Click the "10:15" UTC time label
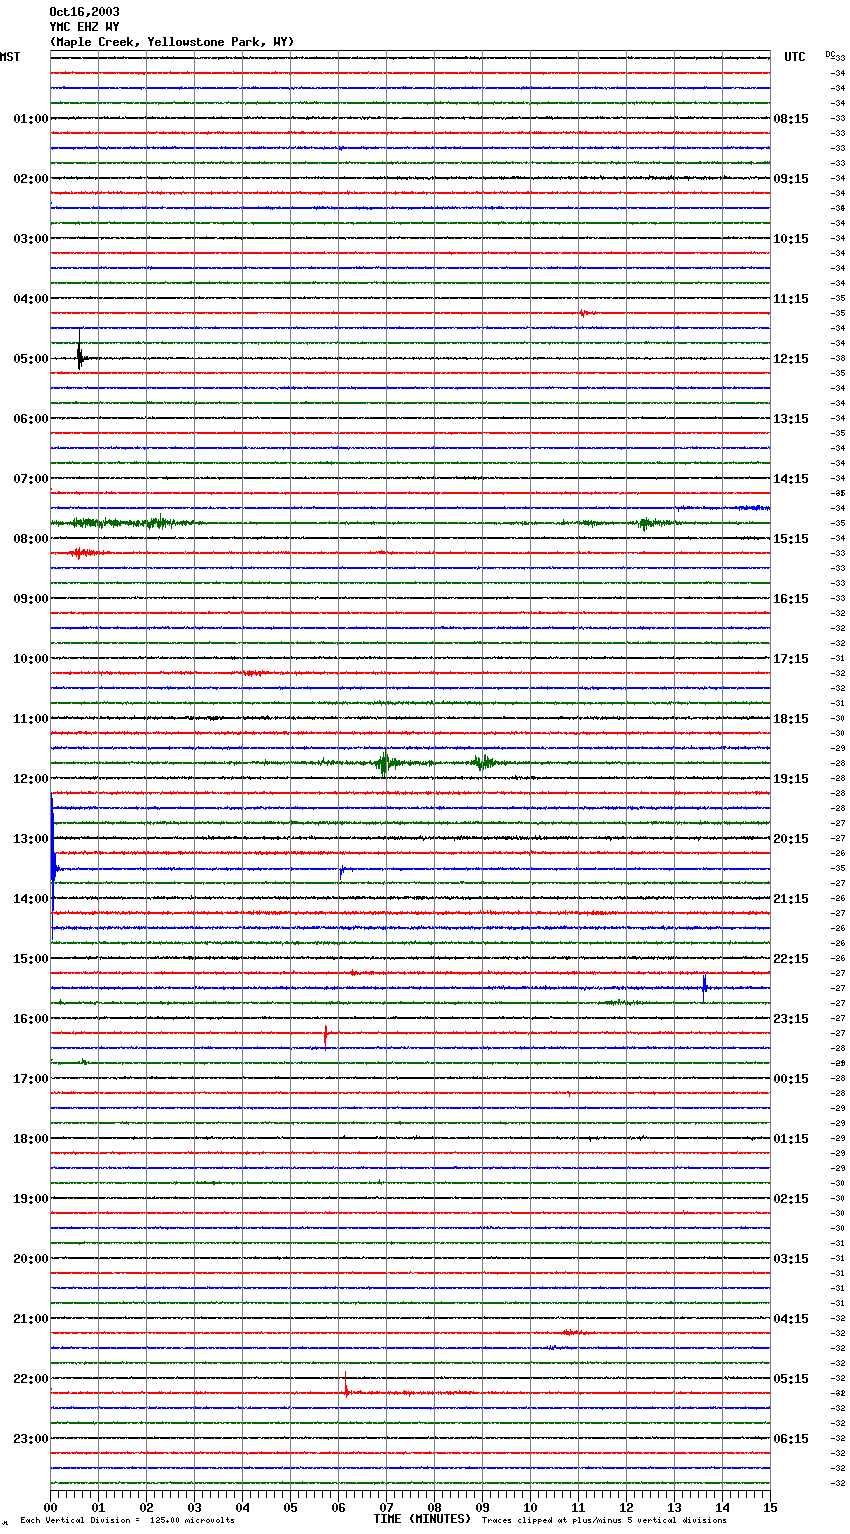 tap(791, 238)
